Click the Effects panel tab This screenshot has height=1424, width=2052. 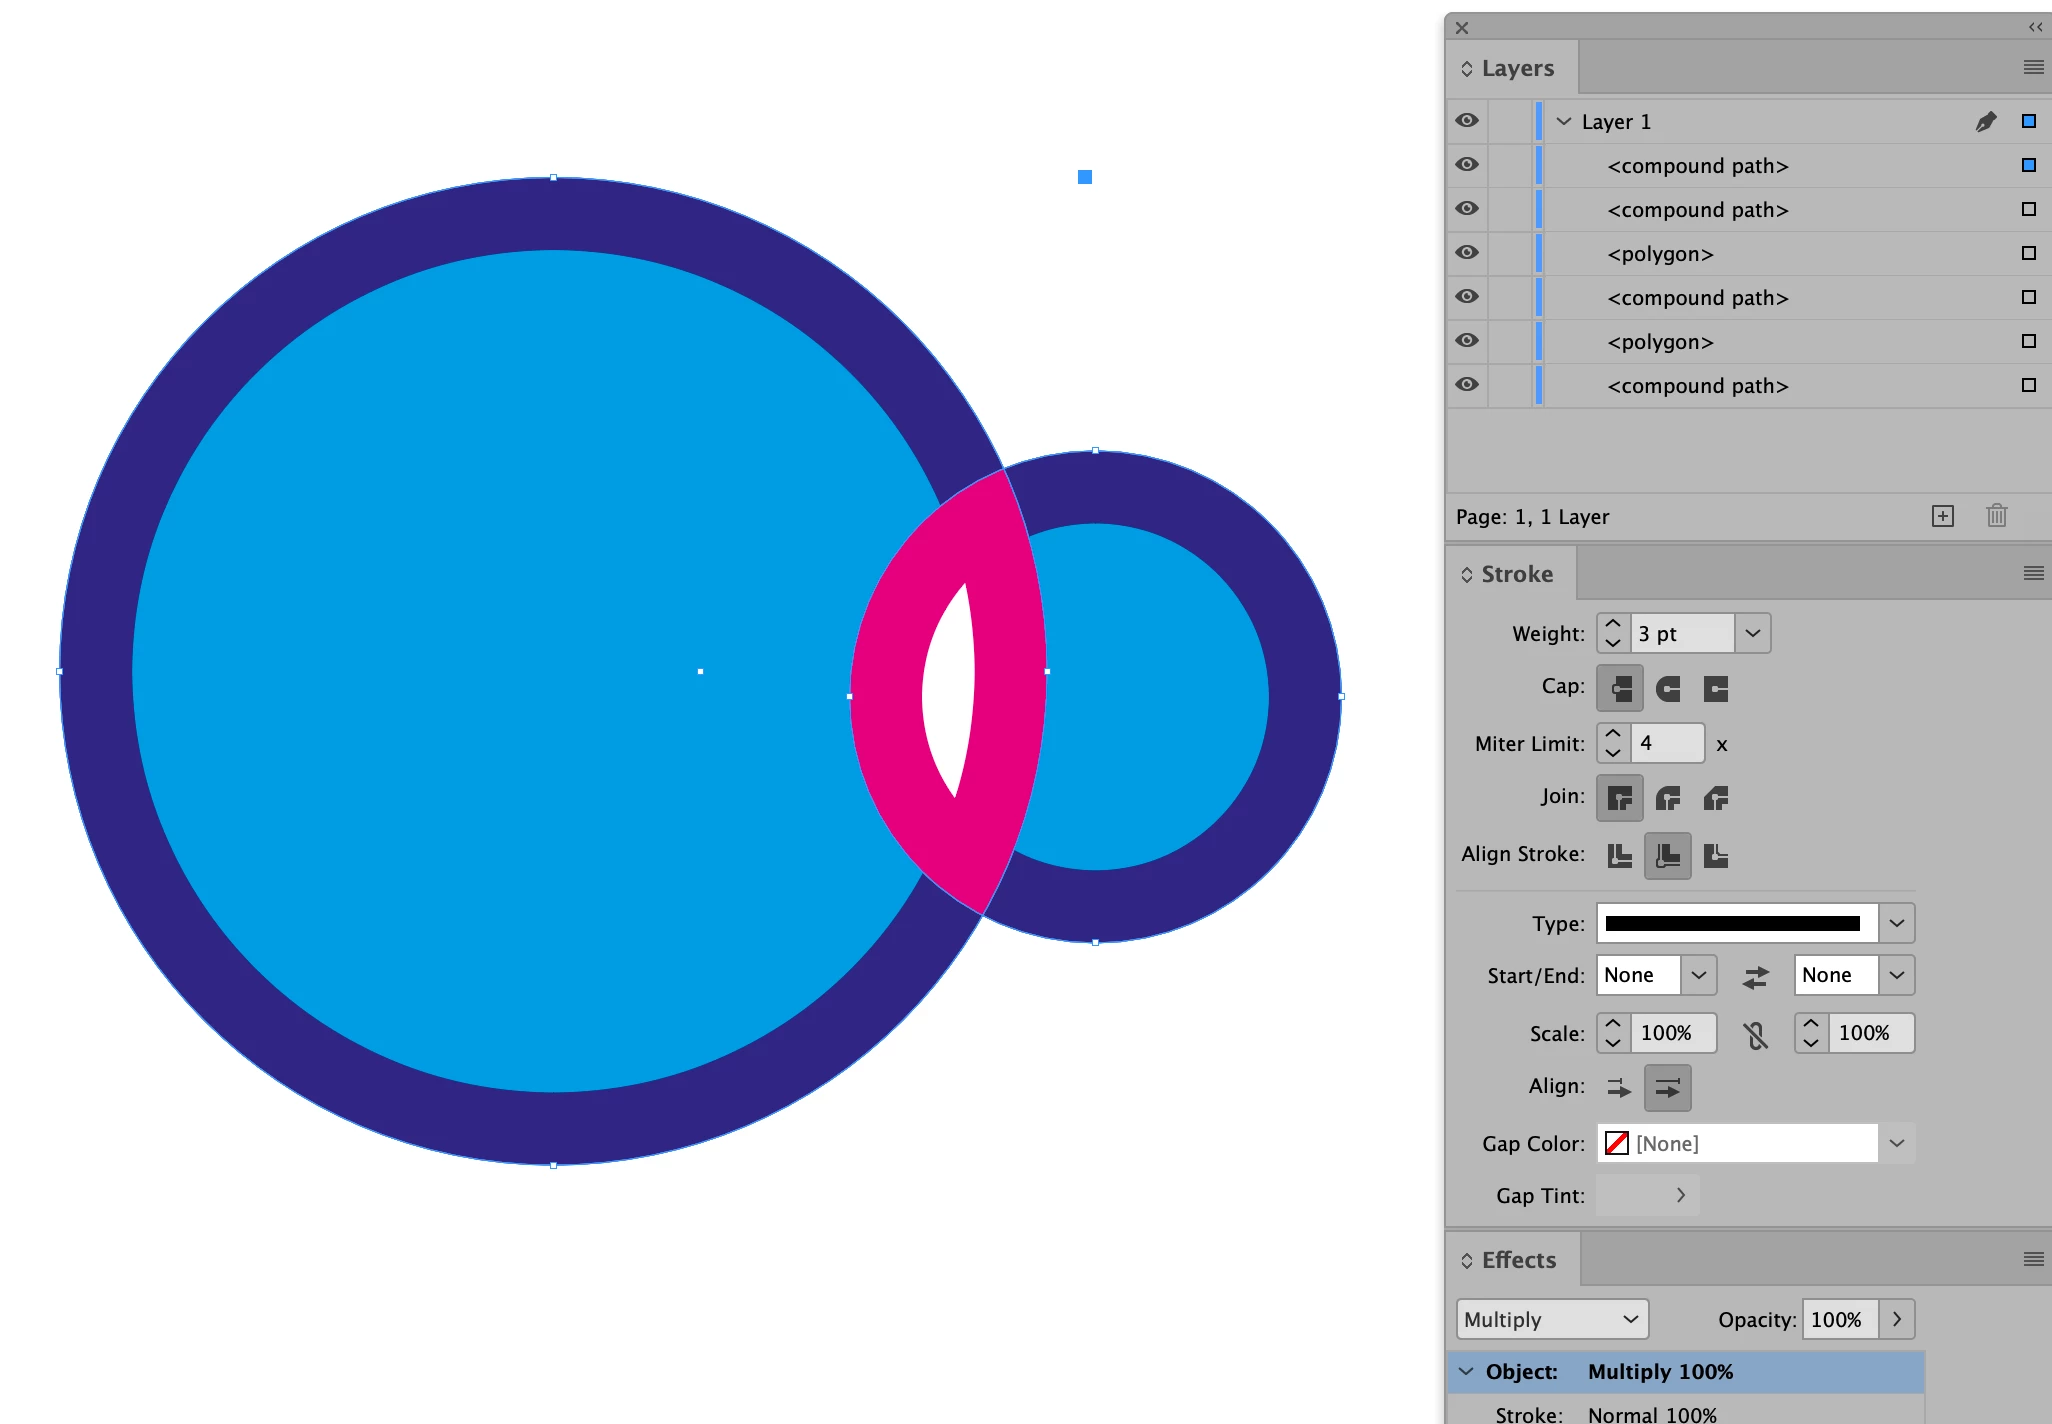pyautogui.click(x=1518, y=1260)
